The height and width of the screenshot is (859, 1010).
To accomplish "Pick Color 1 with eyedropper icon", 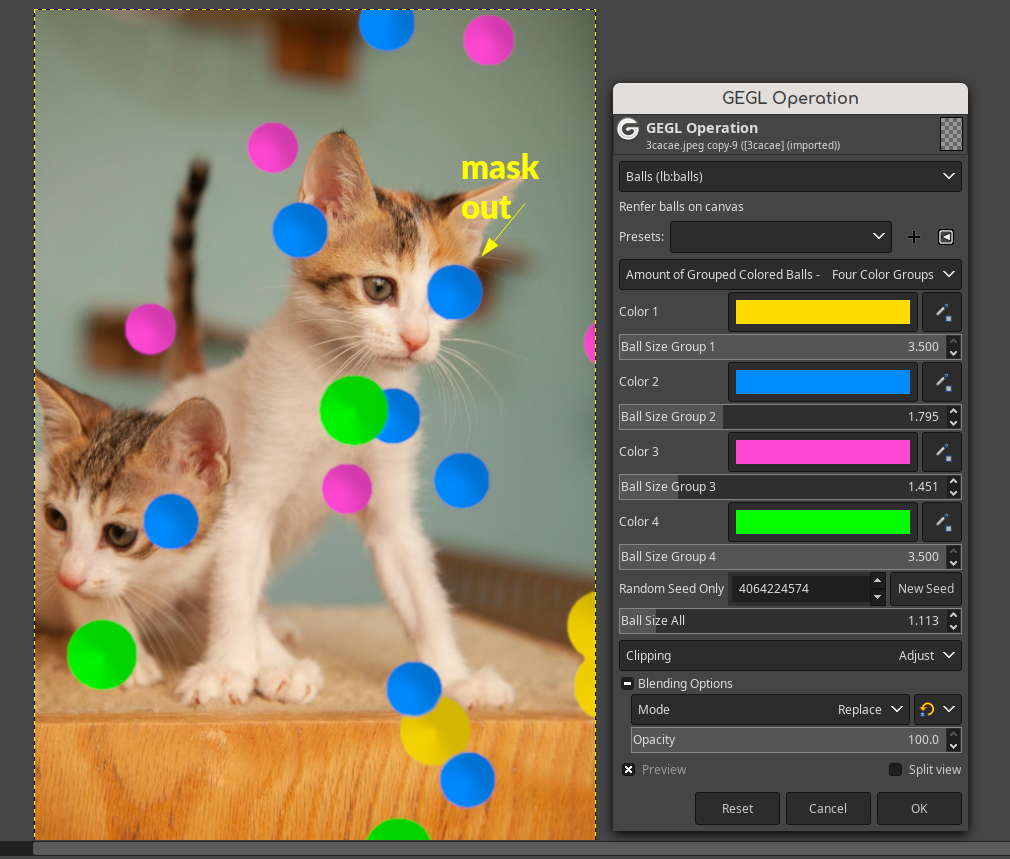I will click(x=942, y=312).
